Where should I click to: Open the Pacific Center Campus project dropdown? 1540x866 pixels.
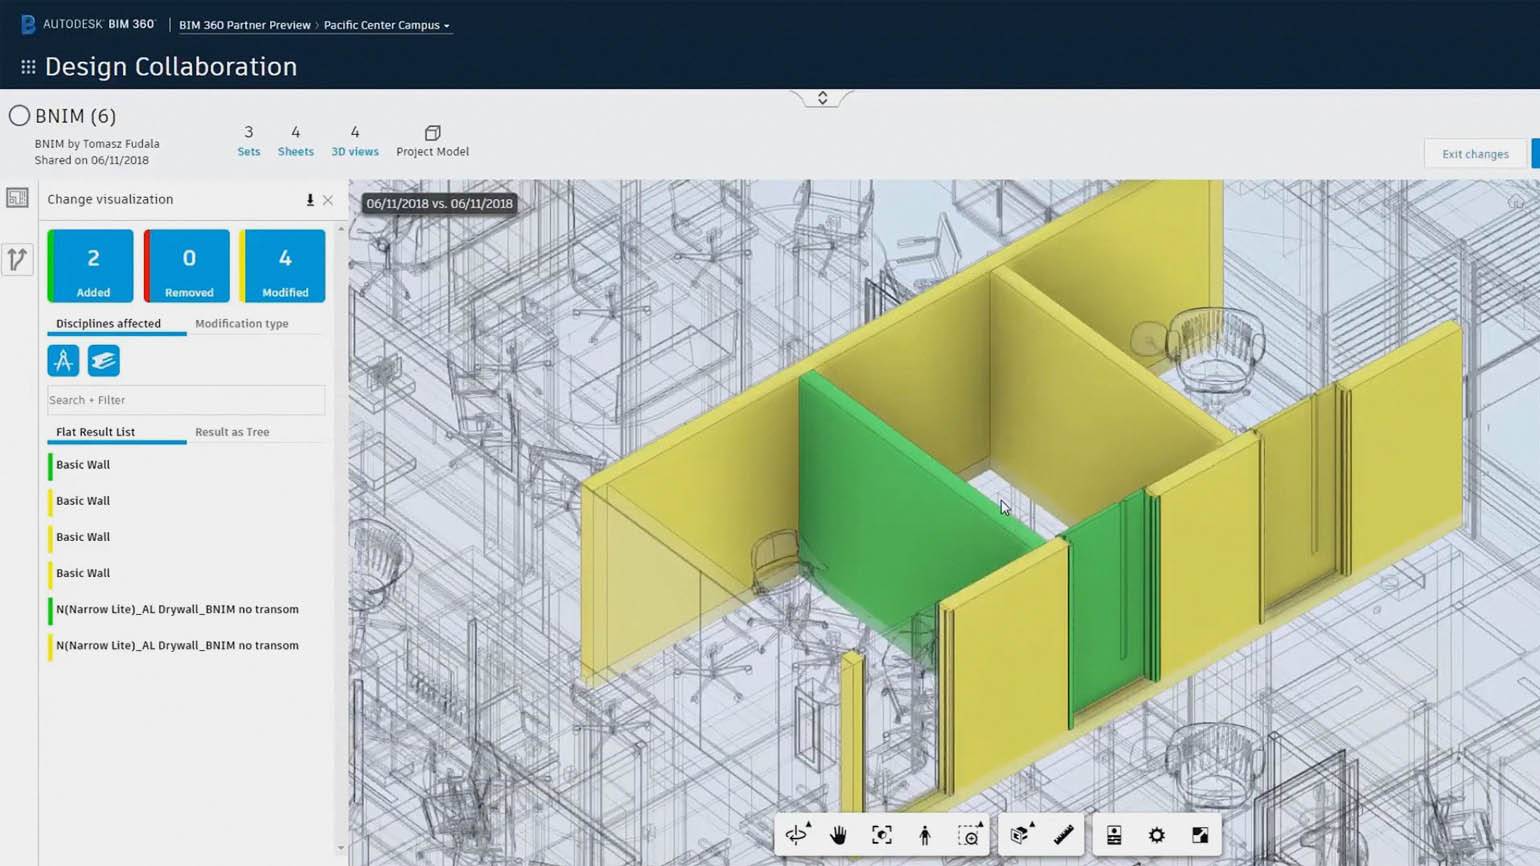point(387,25)
